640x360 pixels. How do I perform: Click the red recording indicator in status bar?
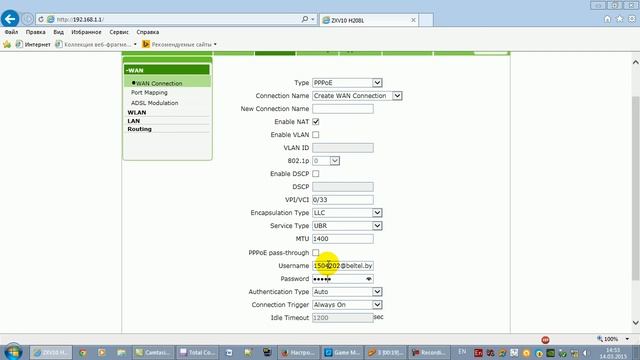545,340
